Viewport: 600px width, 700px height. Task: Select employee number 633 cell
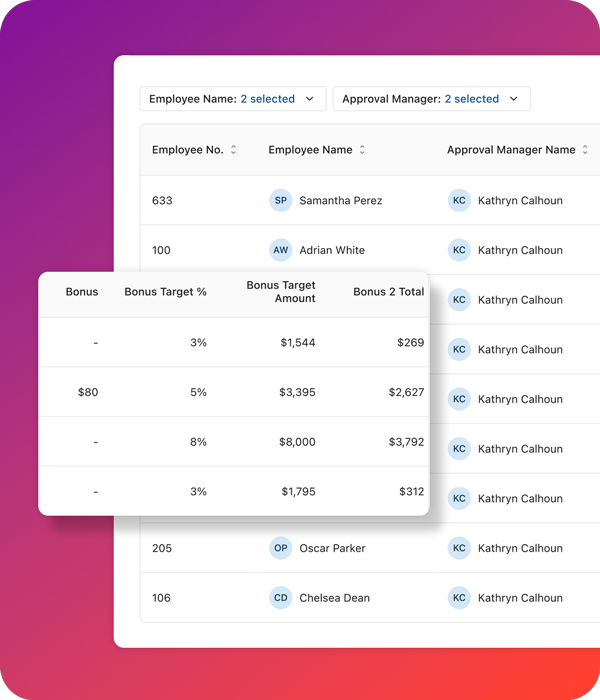tap(162, 200)
